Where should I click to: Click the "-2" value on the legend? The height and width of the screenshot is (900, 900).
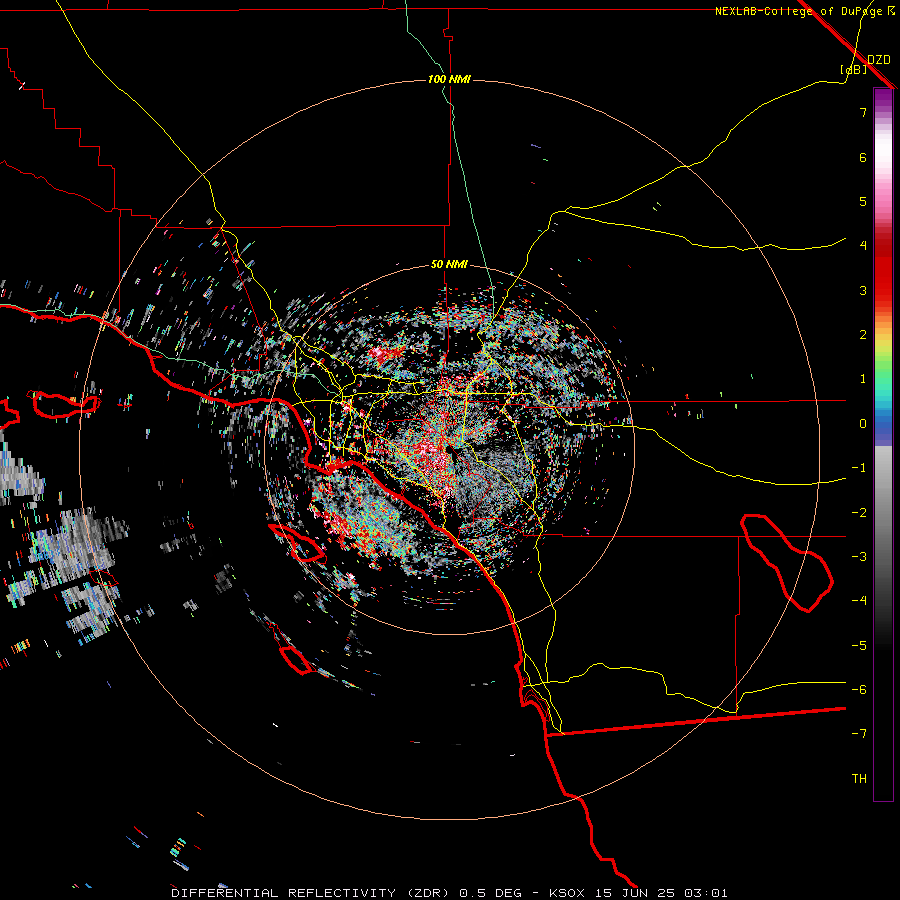point(859,512)
